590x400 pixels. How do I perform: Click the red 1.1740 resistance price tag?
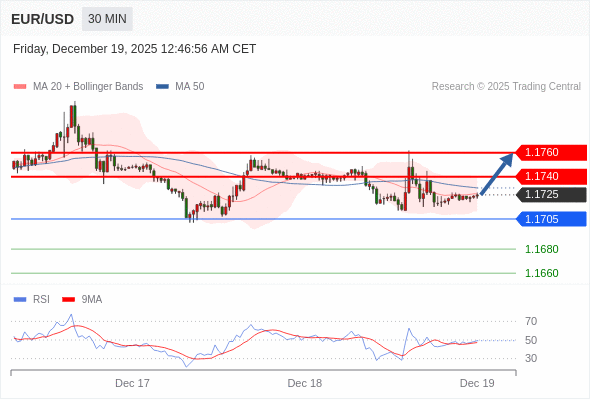551,176
